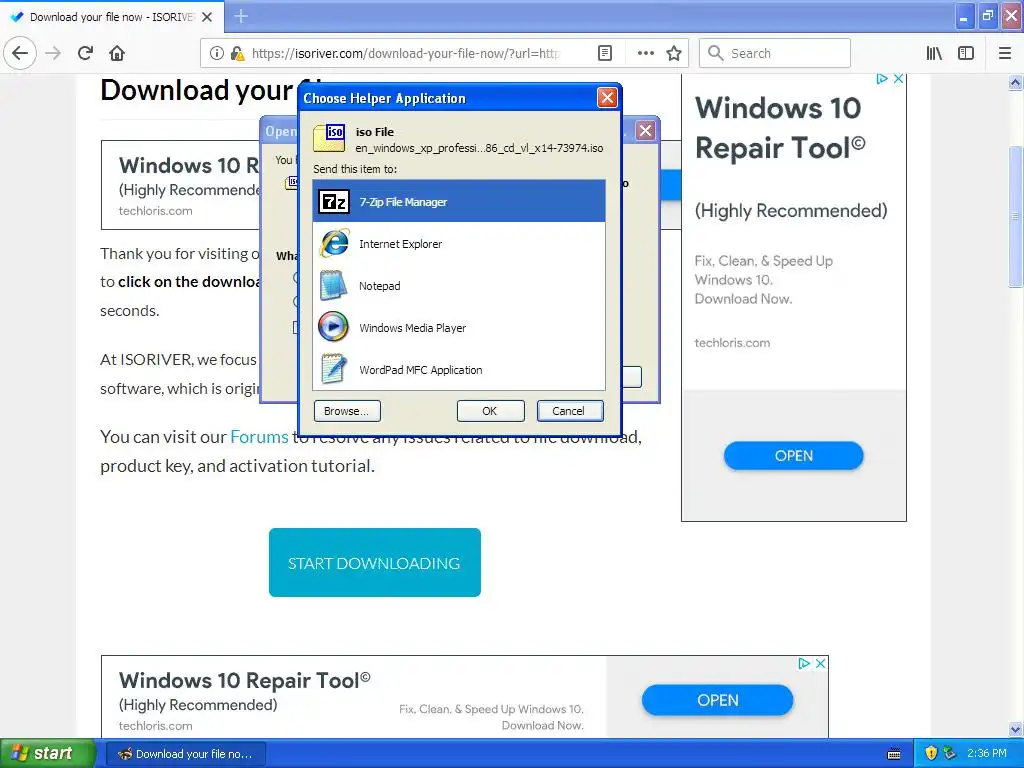Viewport: 1024px width, 768px height.
Task: Click taskbar item 'Download your file no...'
Action: coord(185,754)
